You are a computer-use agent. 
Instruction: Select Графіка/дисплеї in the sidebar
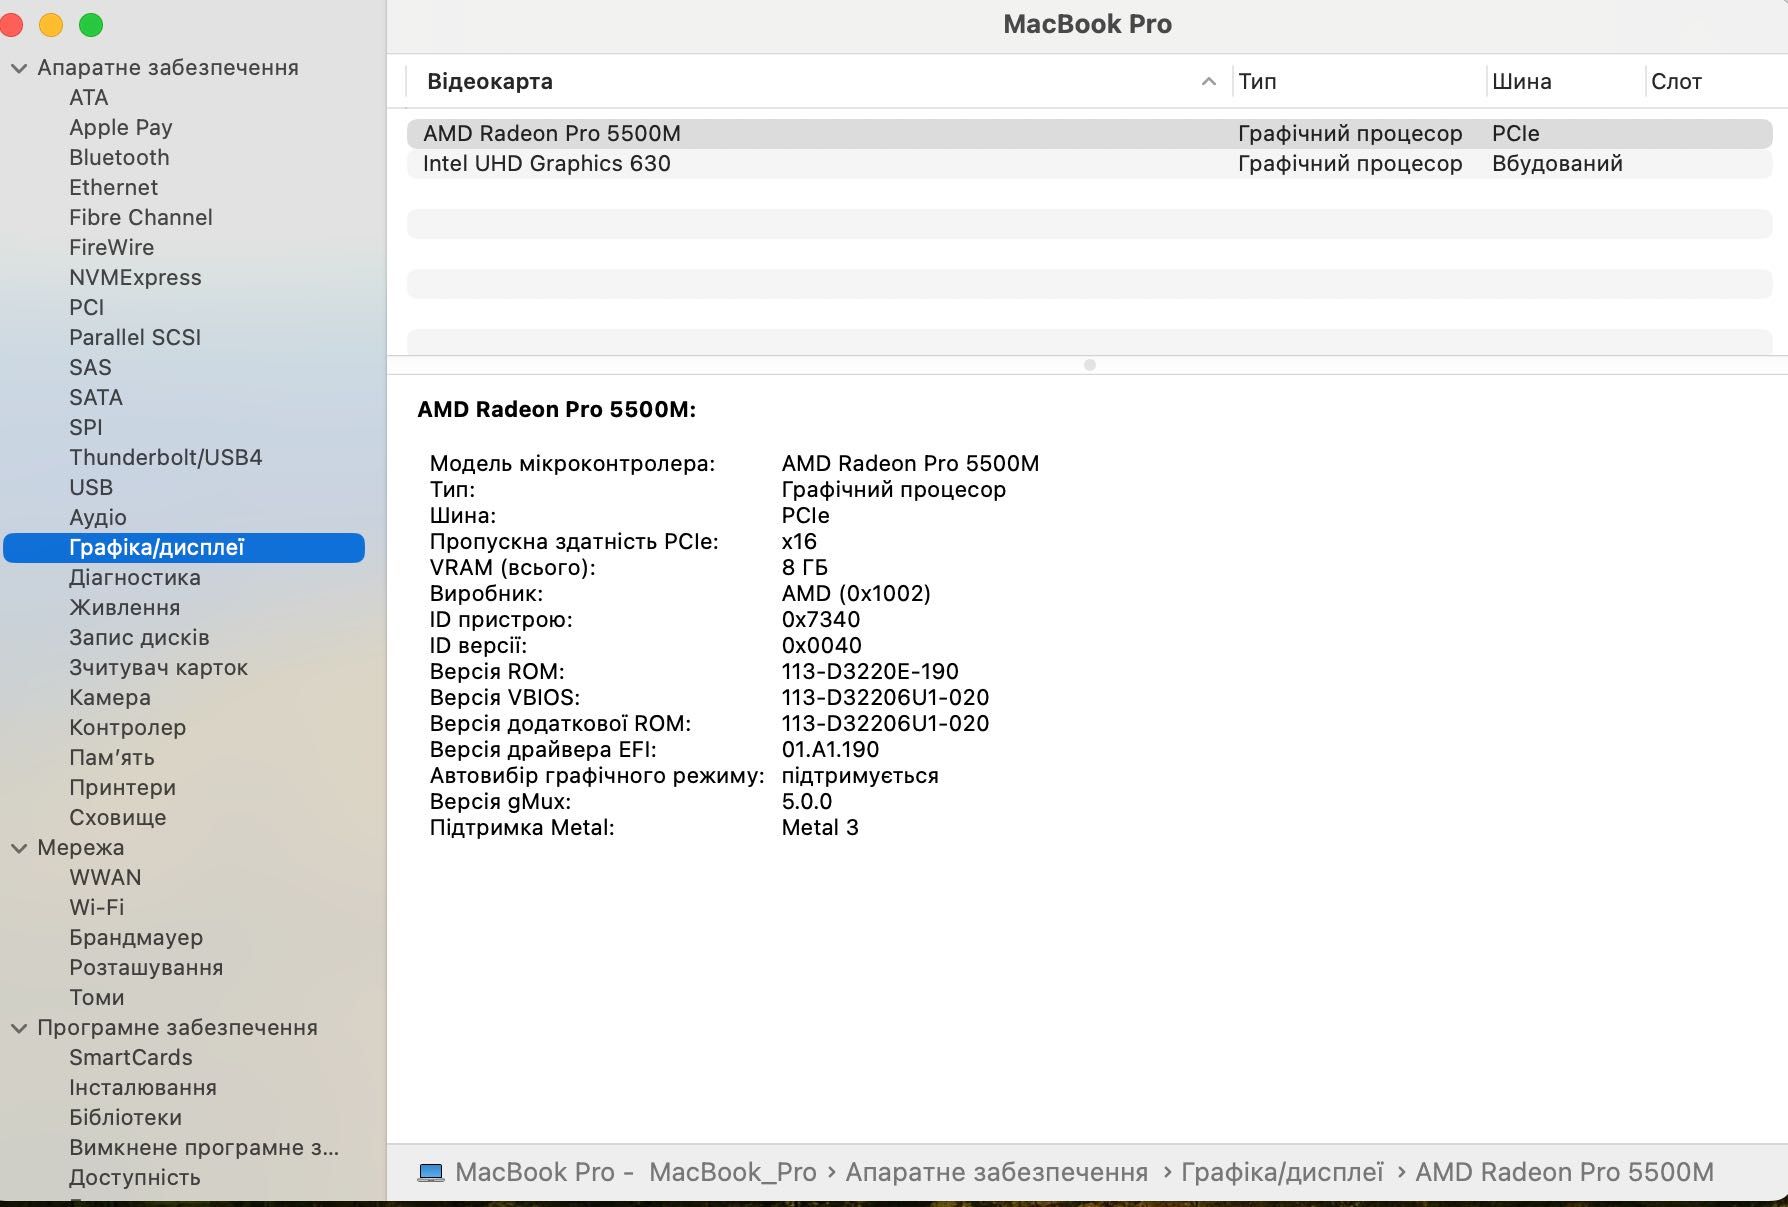184,548
